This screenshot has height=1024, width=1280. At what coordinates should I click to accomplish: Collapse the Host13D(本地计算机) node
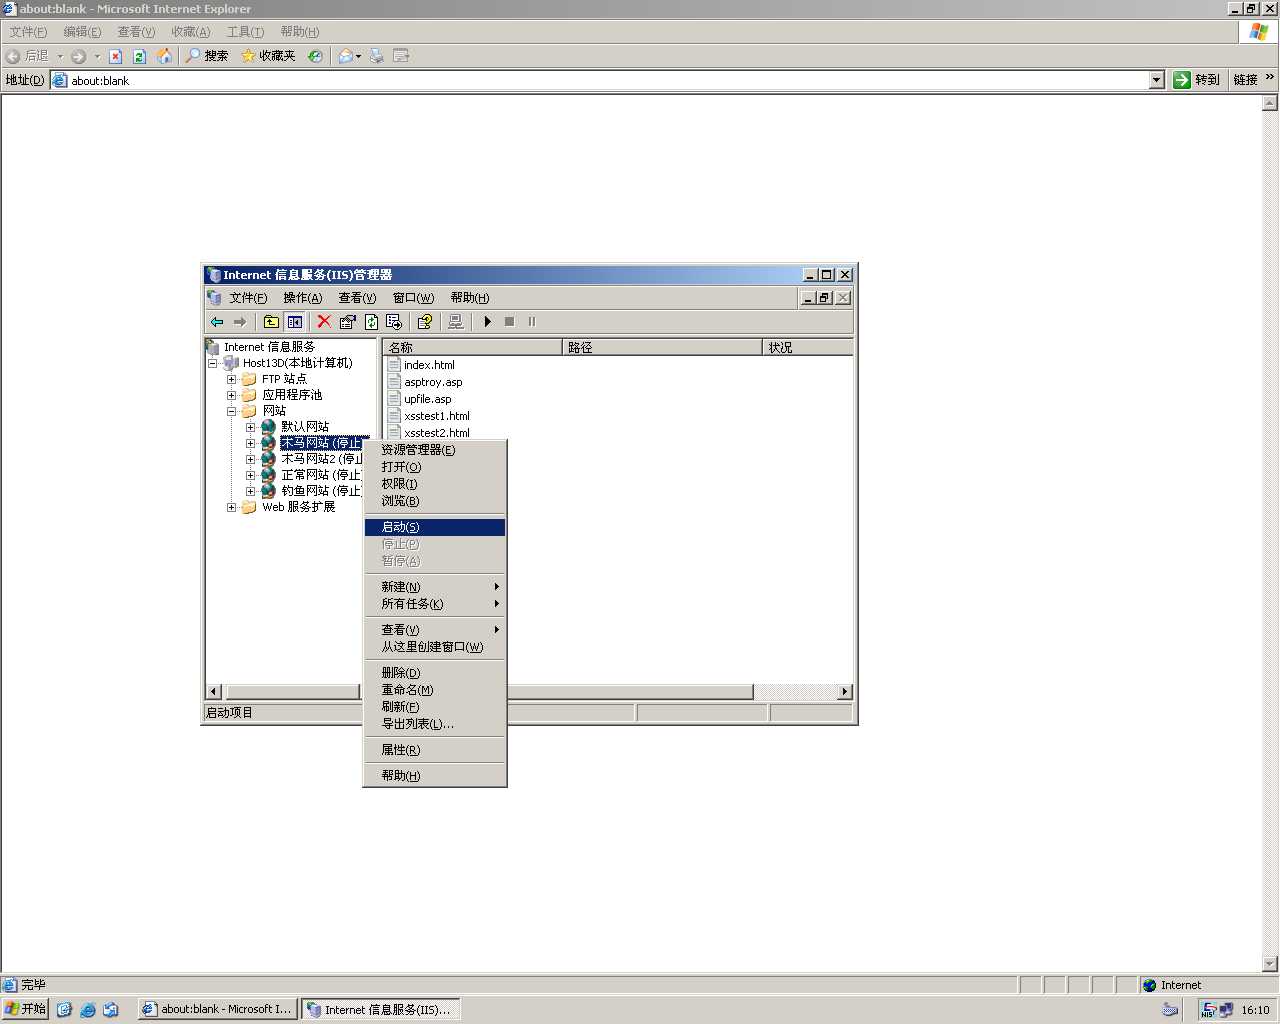point(213,363)
